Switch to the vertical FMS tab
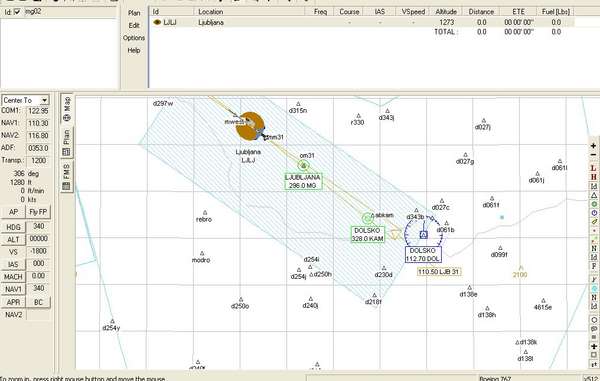Image resolution: width=600 pixels, height=381 pixels. pyautogui.click(x=67, y=177)
